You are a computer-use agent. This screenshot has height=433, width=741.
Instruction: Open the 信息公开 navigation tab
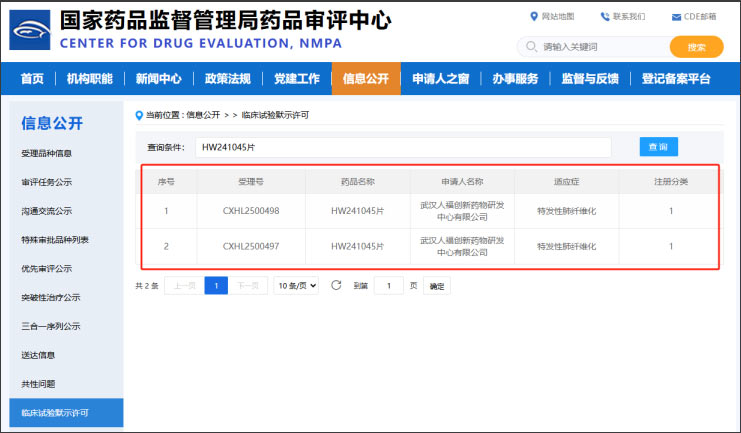pos(365,79)
